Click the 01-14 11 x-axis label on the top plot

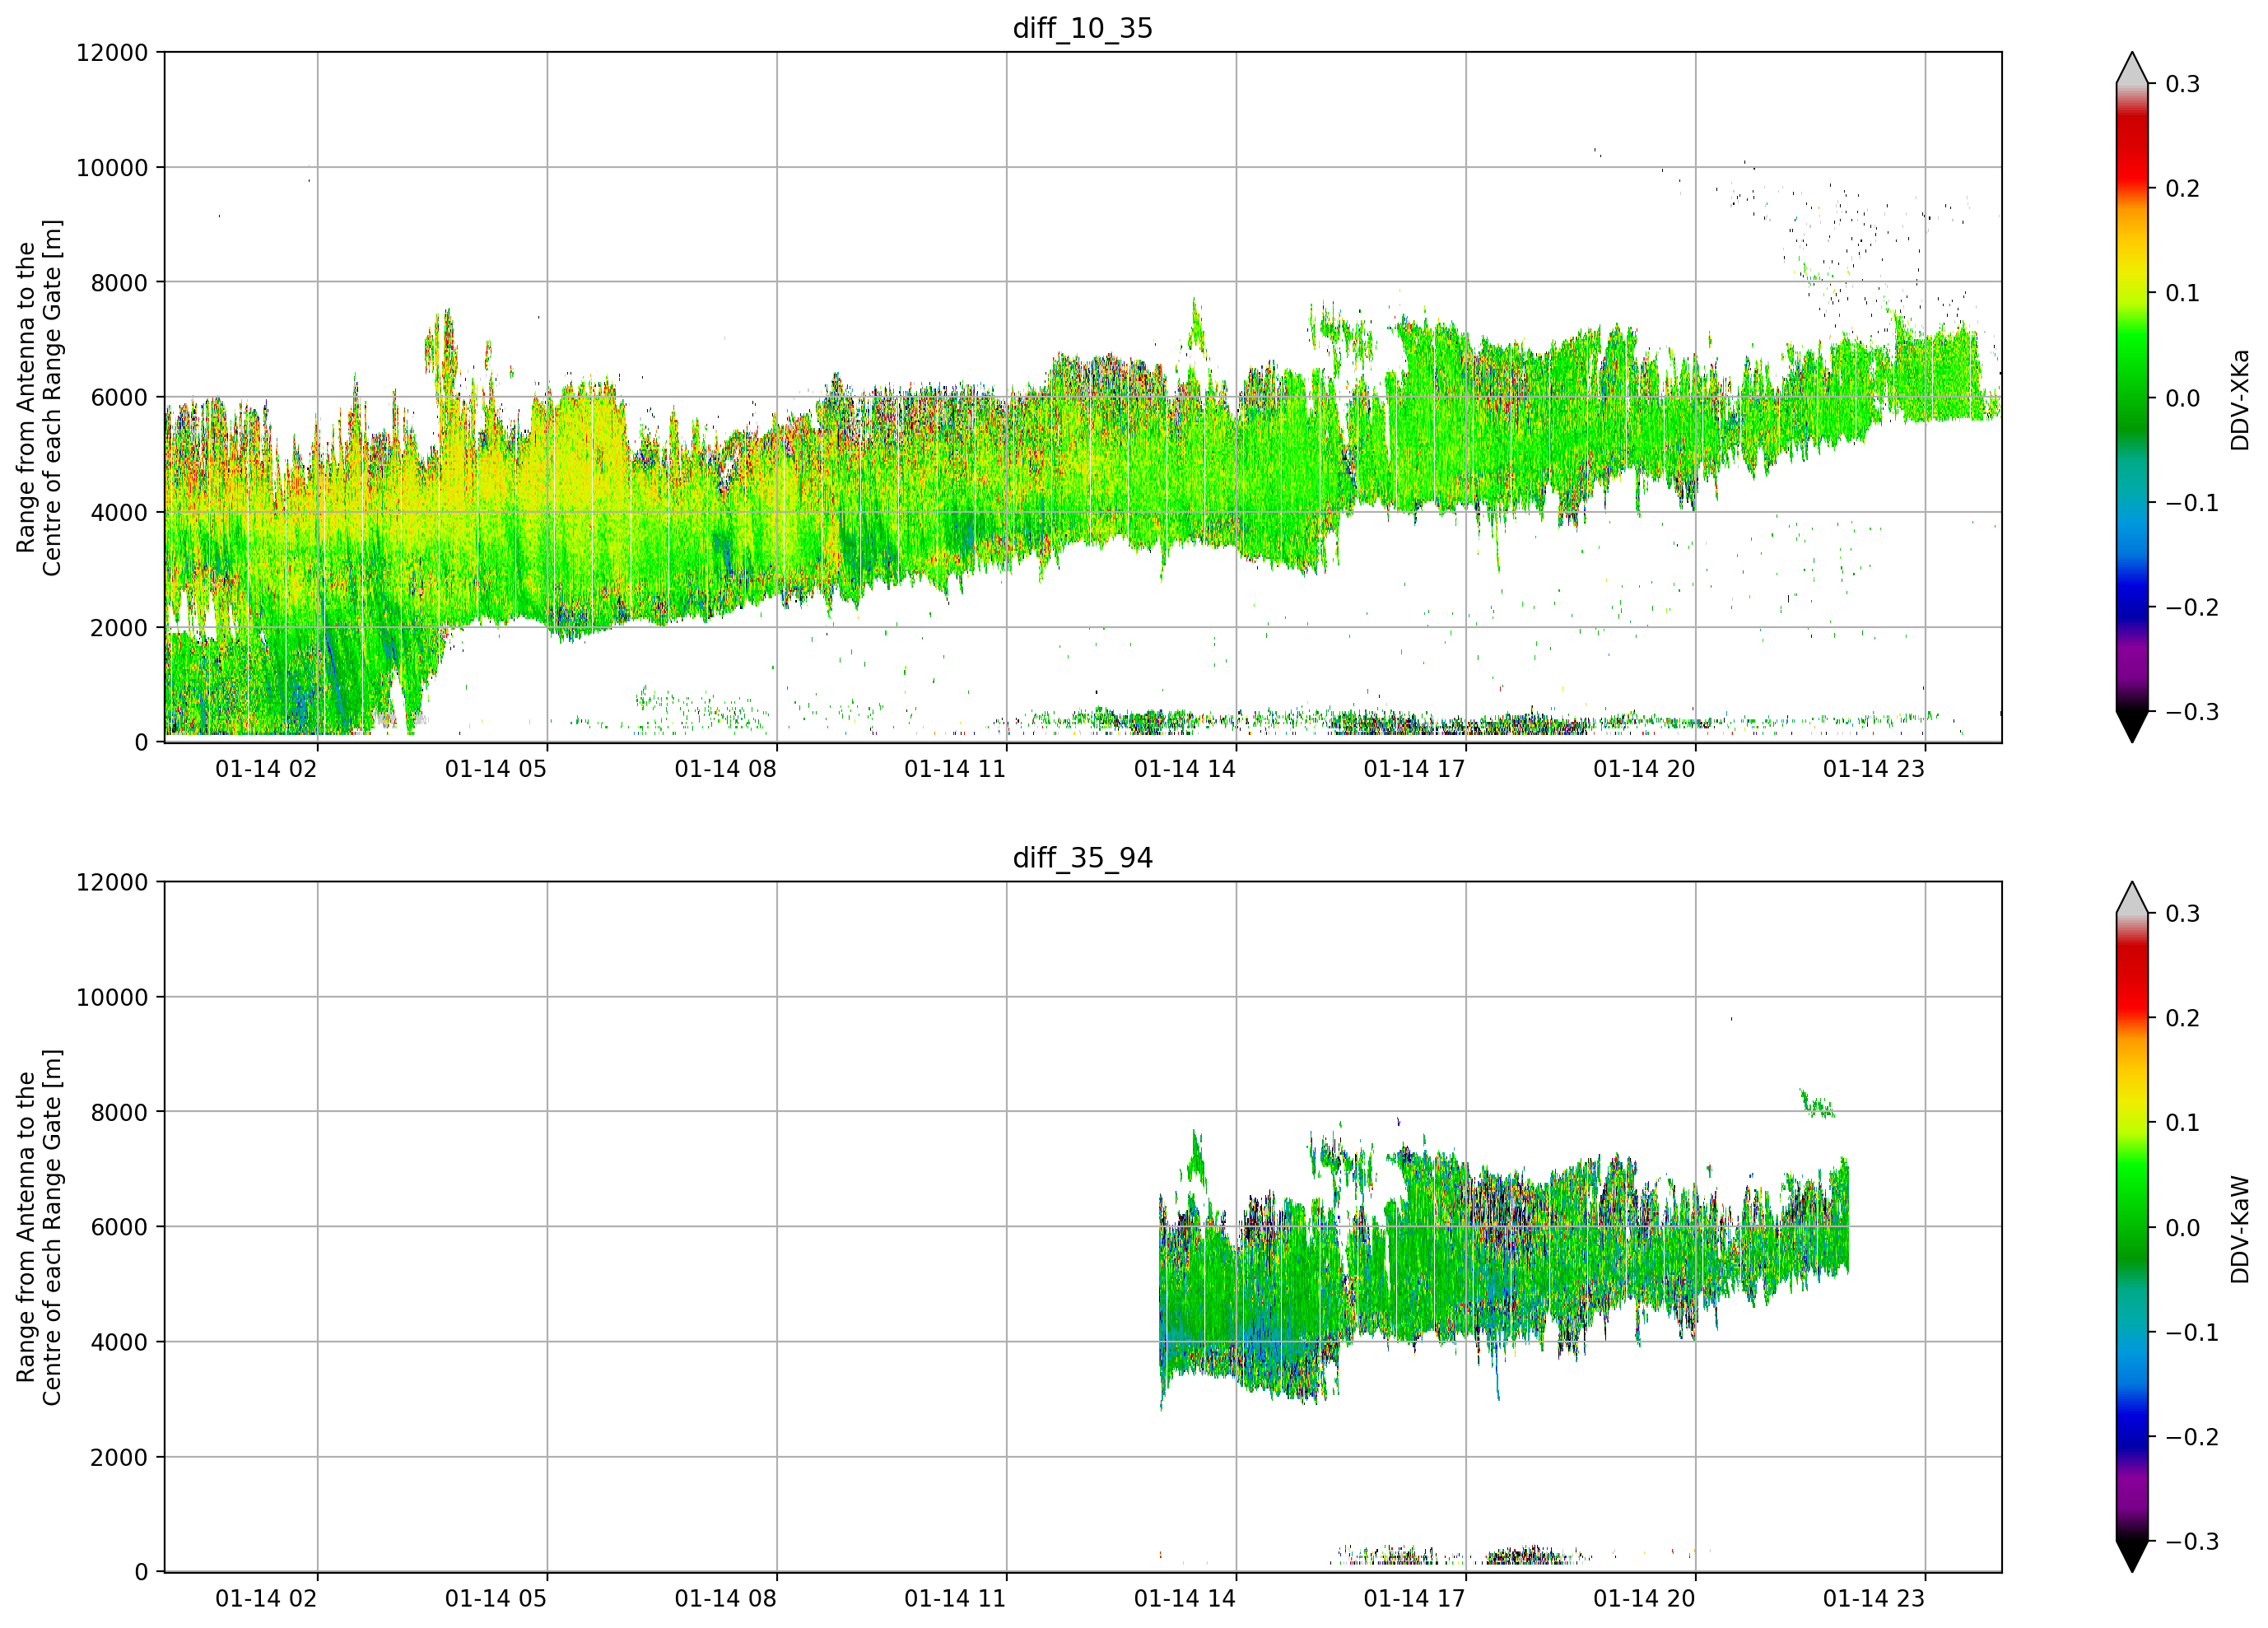(x=955, y=769)
